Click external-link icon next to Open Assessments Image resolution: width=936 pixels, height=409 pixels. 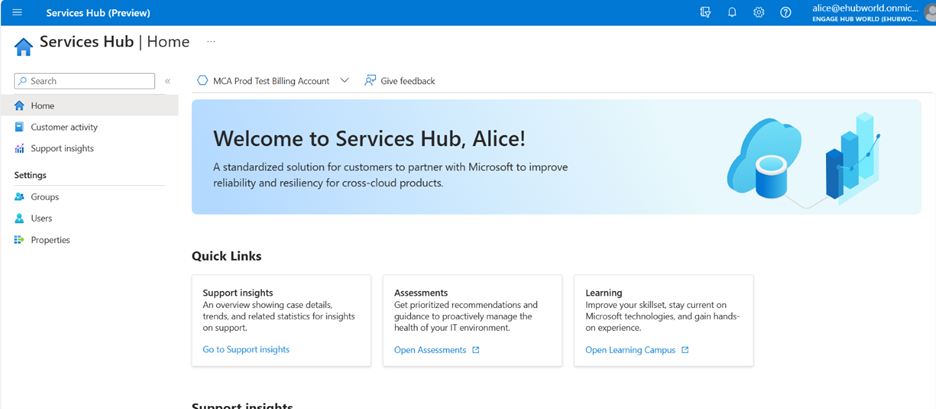point(476,350)
